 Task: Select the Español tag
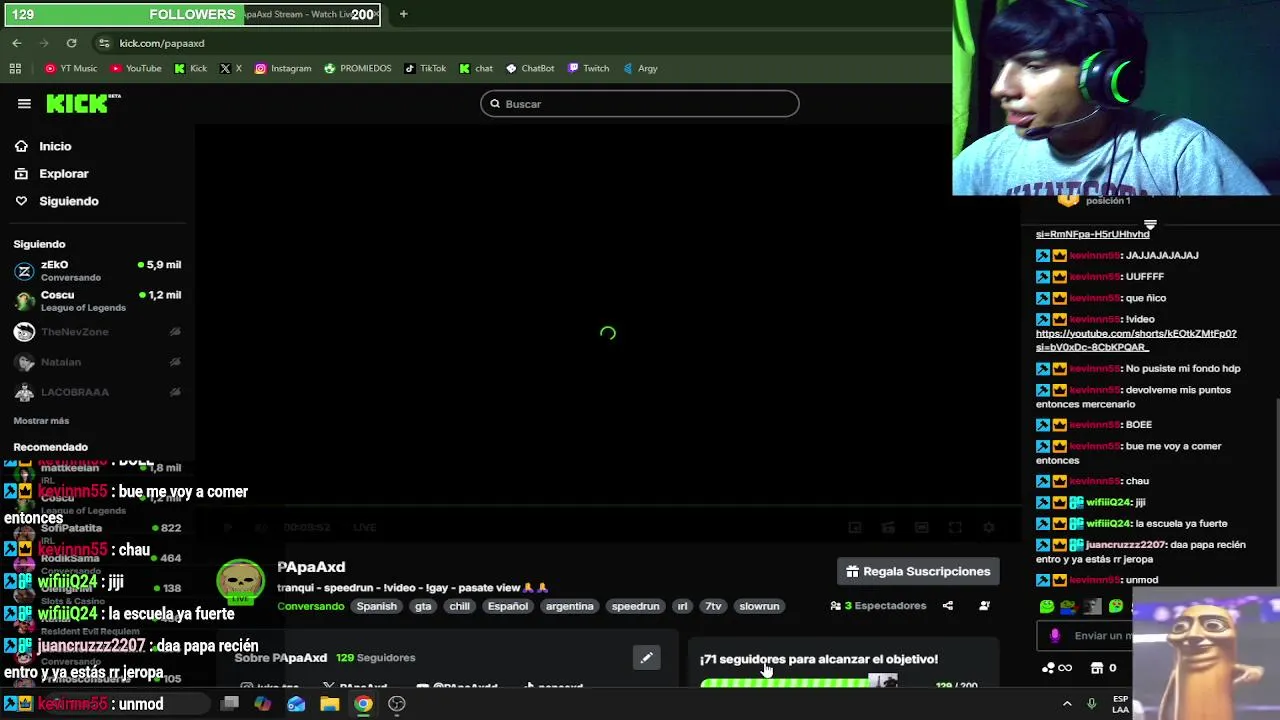coord(508,606)
